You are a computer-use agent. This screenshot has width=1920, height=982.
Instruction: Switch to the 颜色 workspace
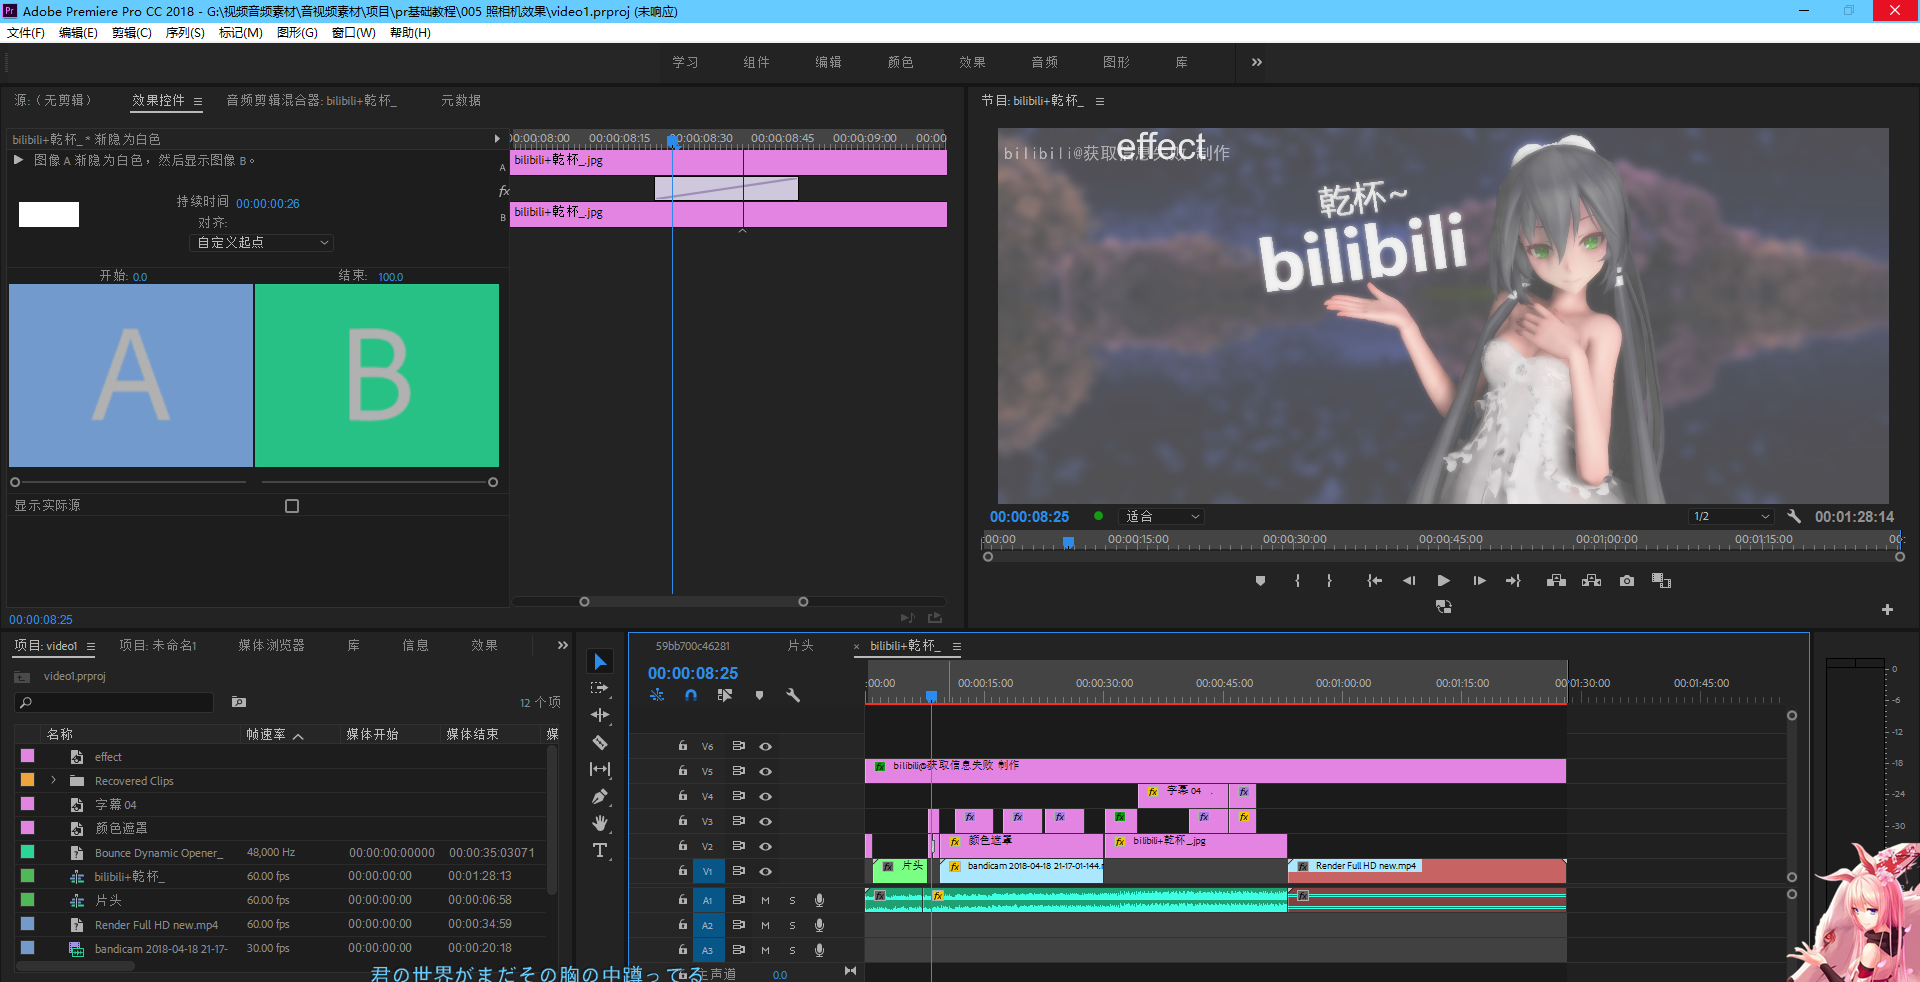[900, 62]
